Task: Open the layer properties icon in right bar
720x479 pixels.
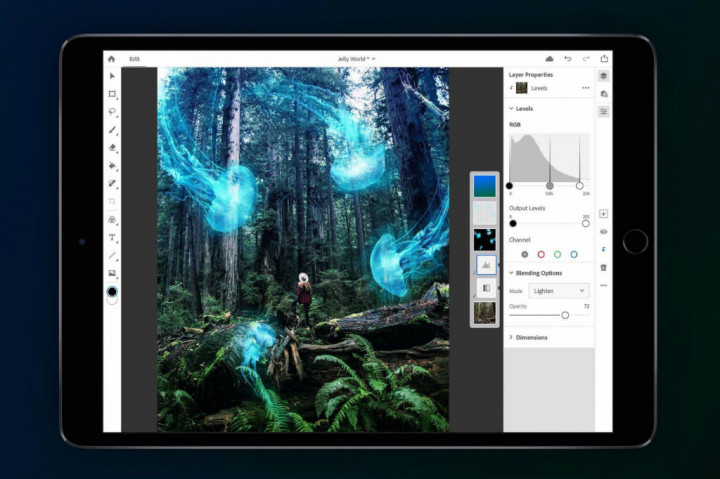Action: pos(604,94)
